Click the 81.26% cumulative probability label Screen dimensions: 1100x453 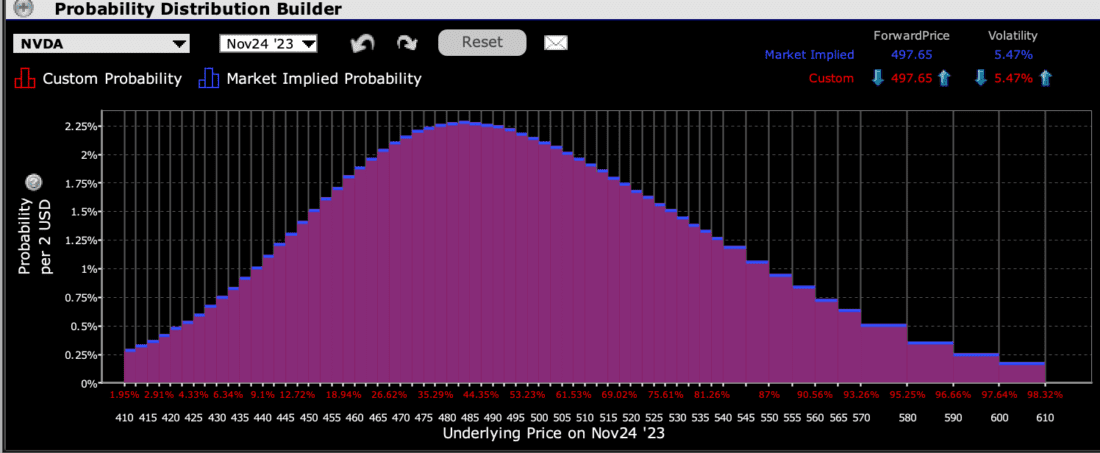pos(711,395)
